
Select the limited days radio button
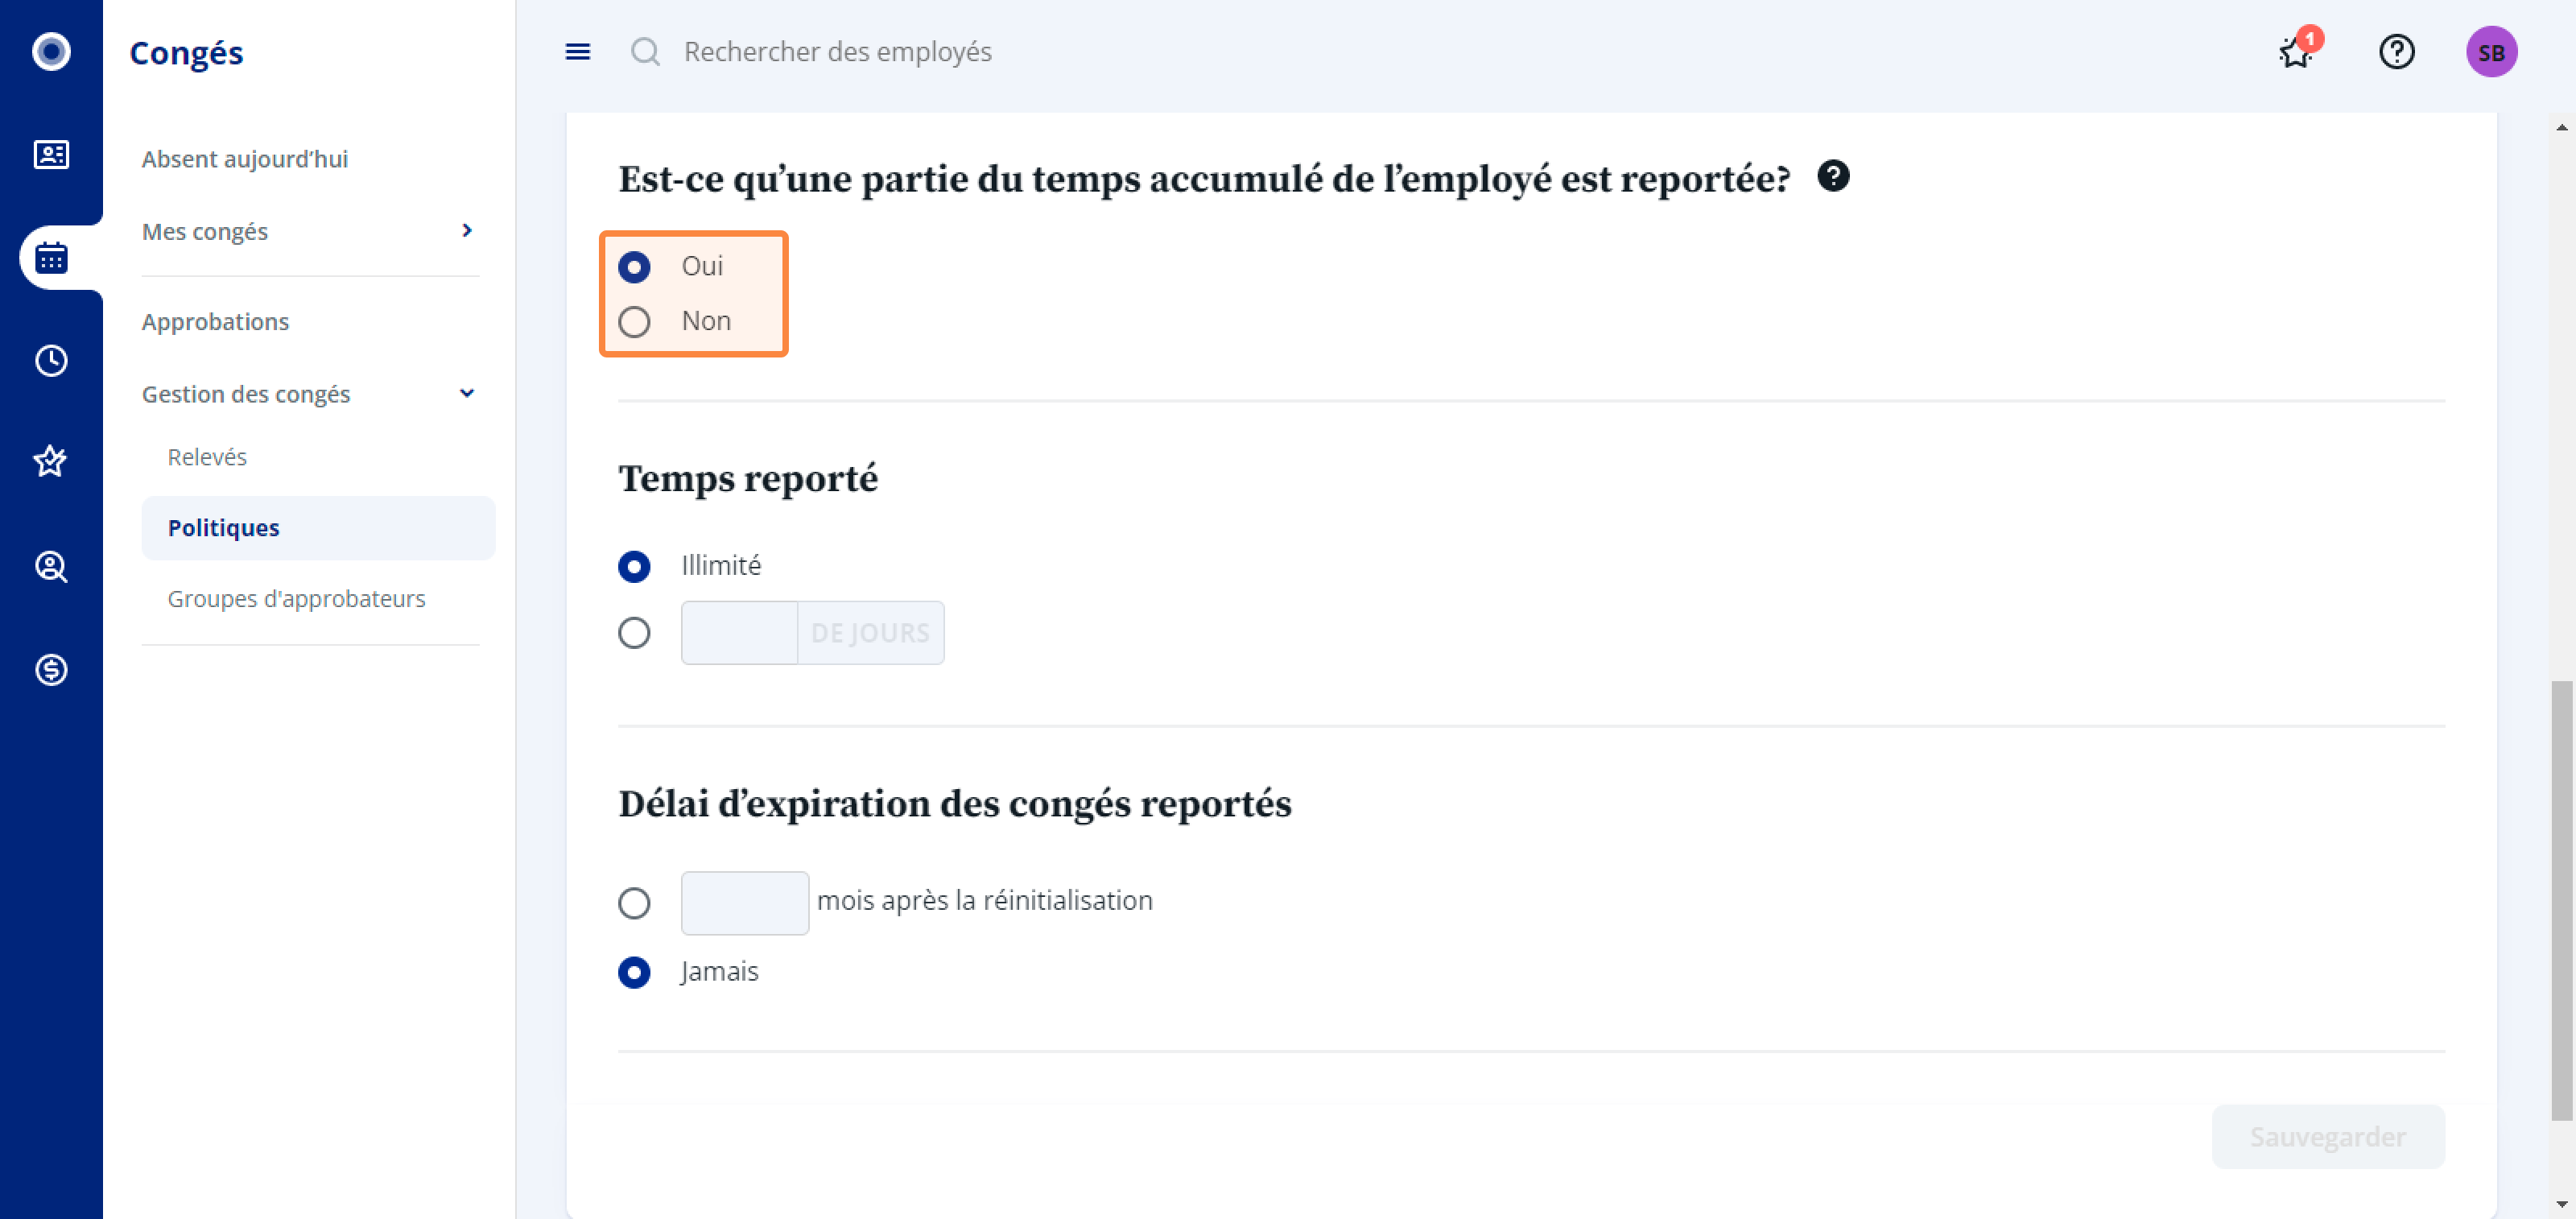point(634,633)
